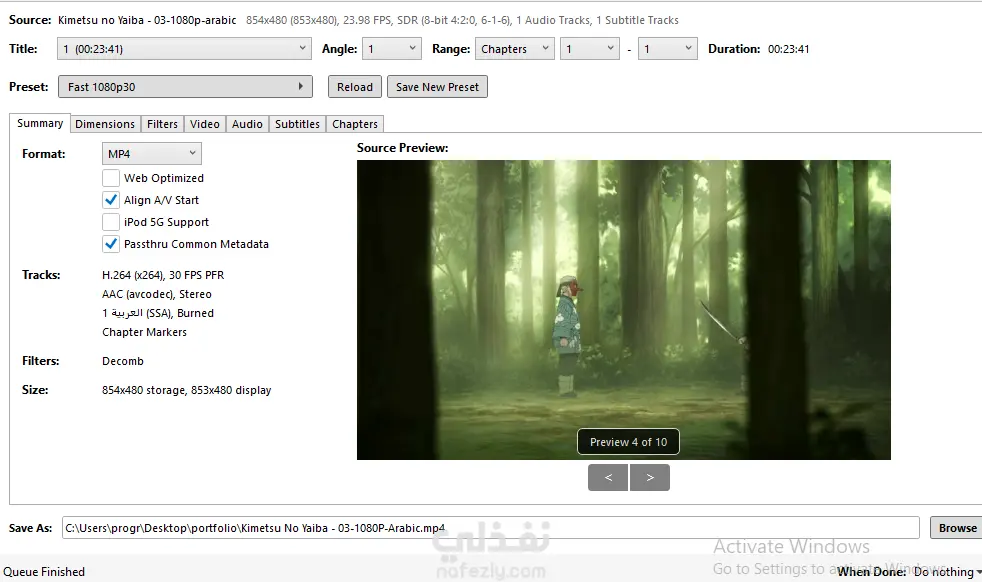Screen dimensions: 982x582
Task: Click the SSA Burned subtitle track text
Action: 158,313
